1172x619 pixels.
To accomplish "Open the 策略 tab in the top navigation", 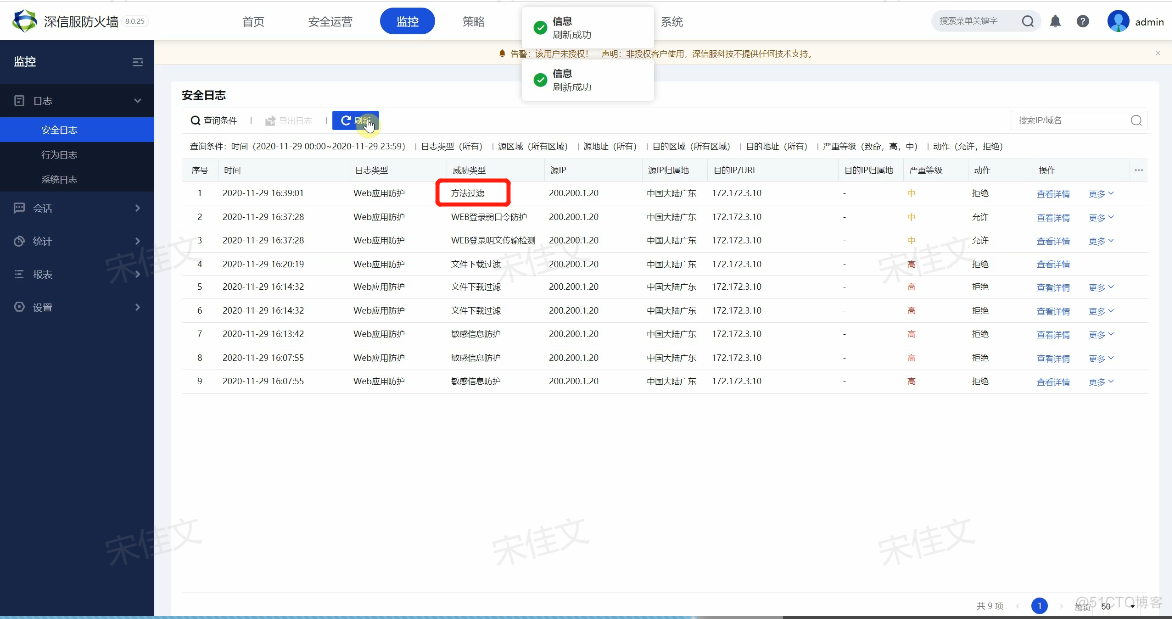I will point(474,20).
